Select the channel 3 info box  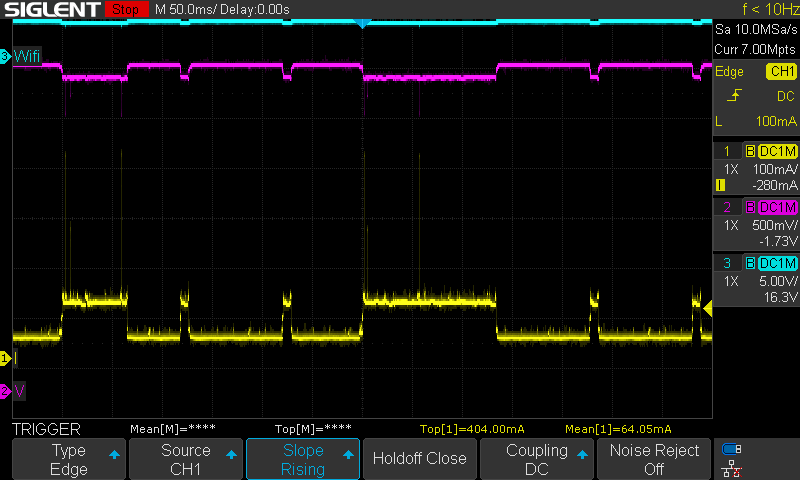(x=756, y=281)
